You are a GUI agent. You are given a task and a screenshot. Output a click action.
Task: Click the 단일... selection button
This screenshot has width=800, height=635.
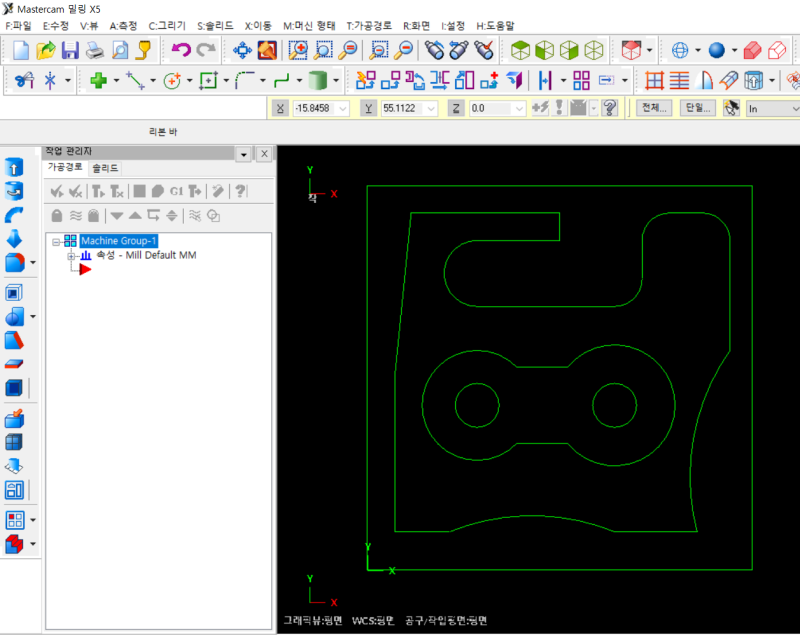coord(697,108)
